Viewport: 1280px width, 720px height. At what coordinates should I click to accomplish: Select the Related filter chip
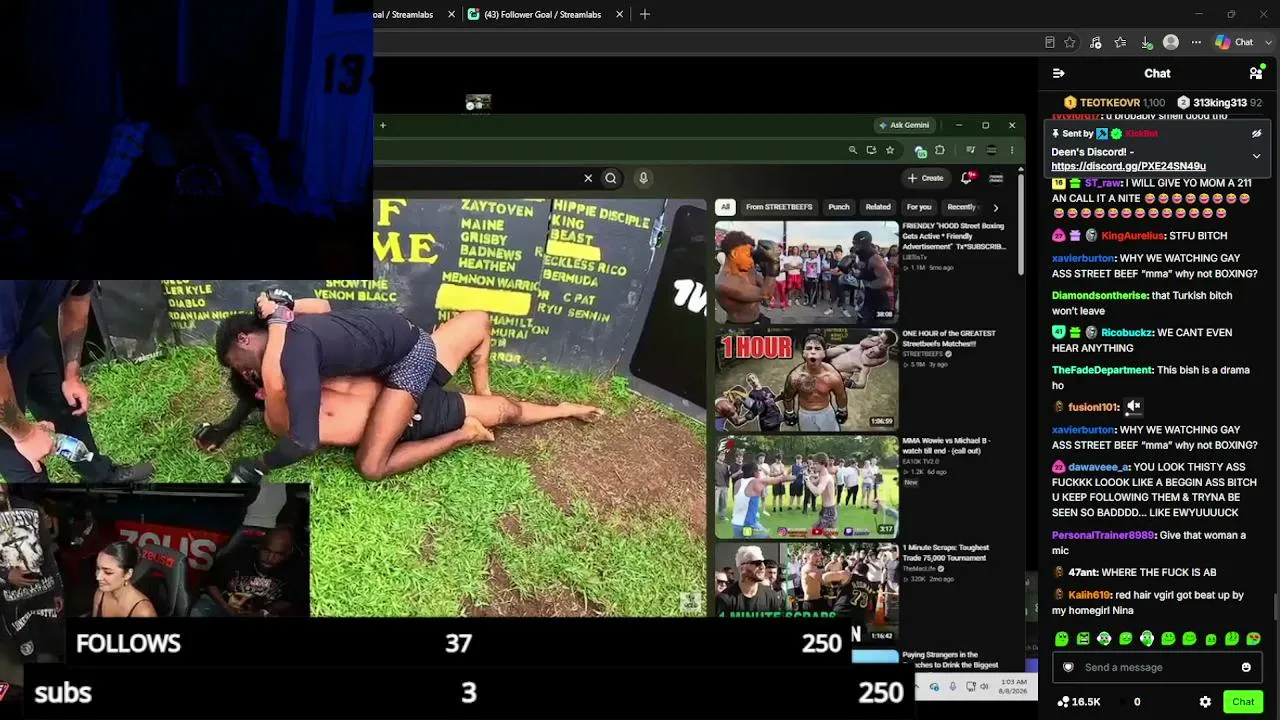878,207
